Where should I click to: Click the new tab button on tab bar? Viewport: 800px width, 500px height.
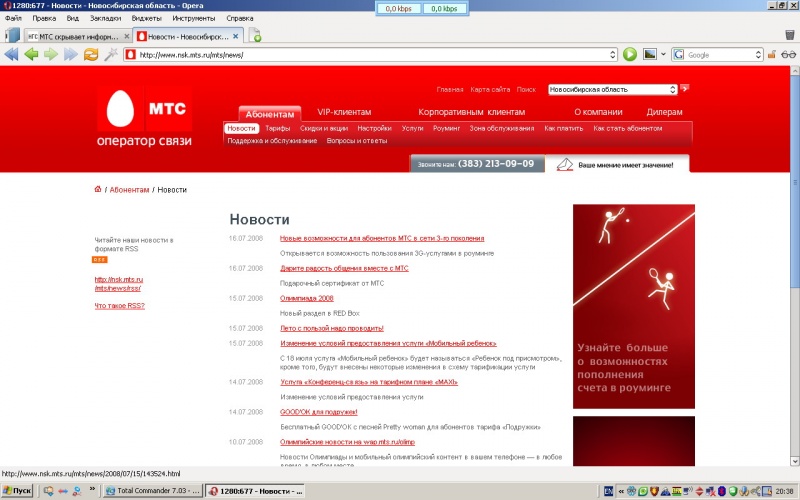[x=256, y=37]
